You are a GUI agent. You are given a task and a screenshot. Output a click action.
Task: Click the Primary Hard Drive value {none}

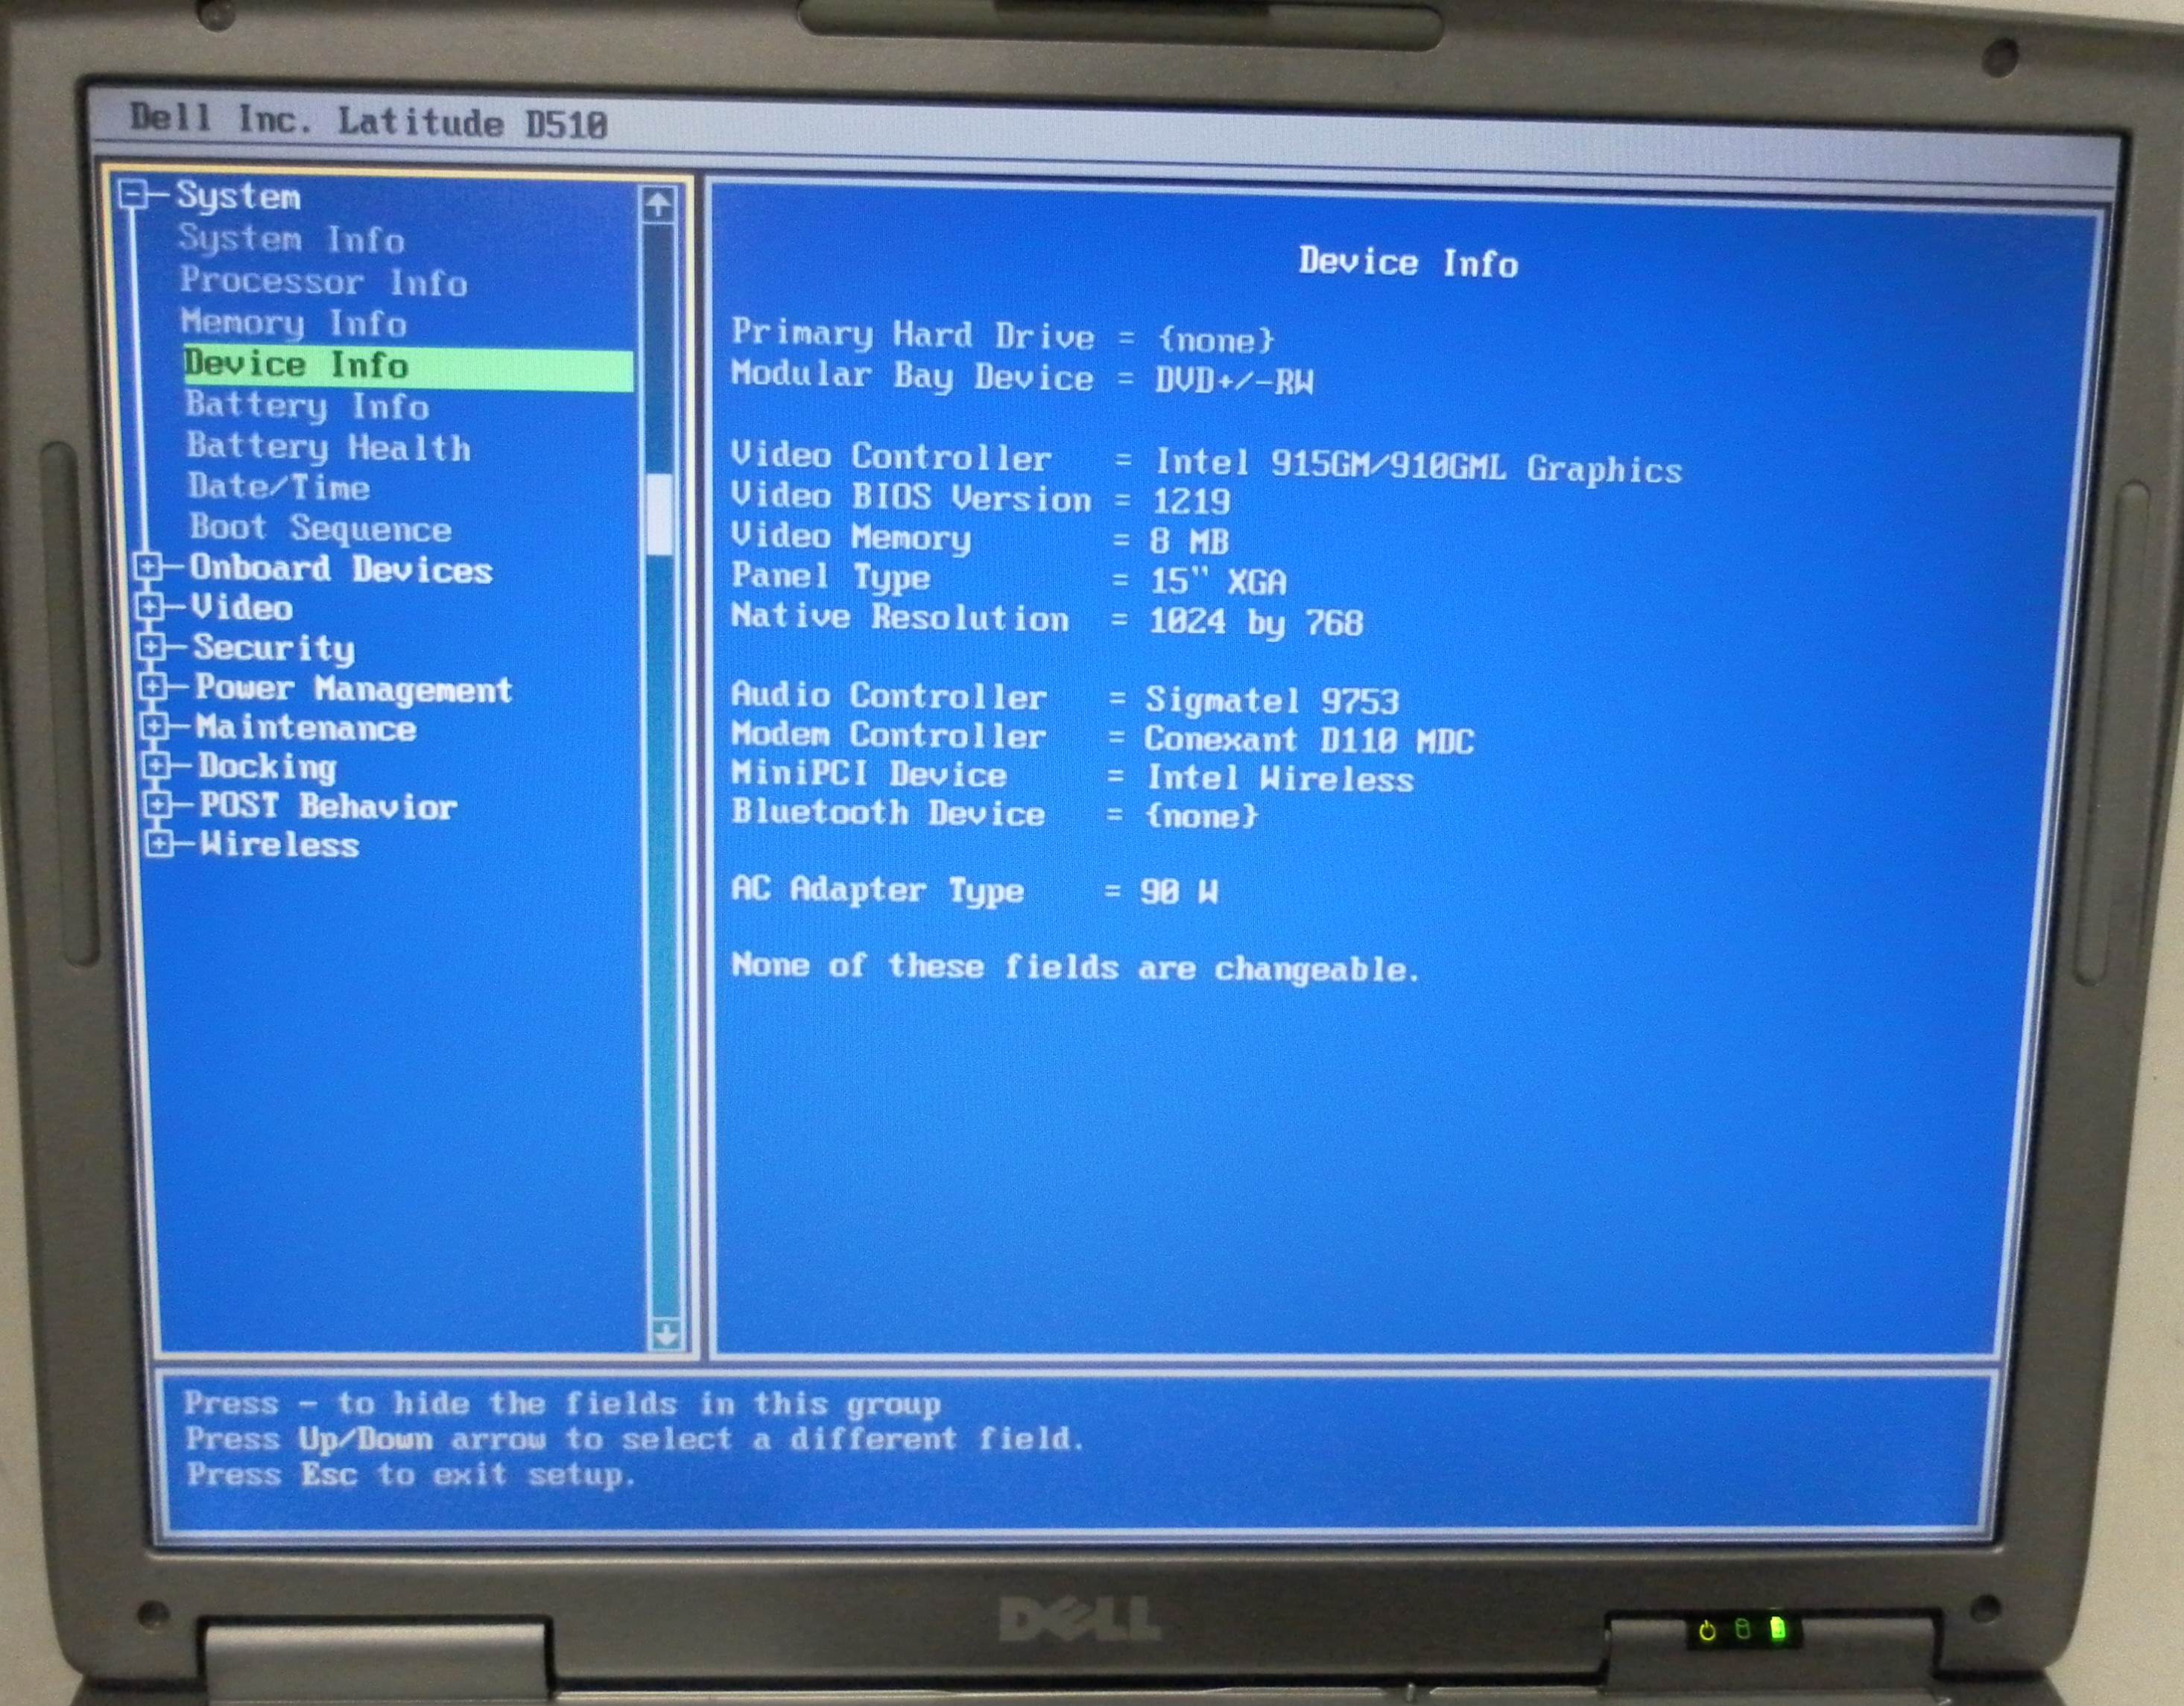click(1216, 340)
